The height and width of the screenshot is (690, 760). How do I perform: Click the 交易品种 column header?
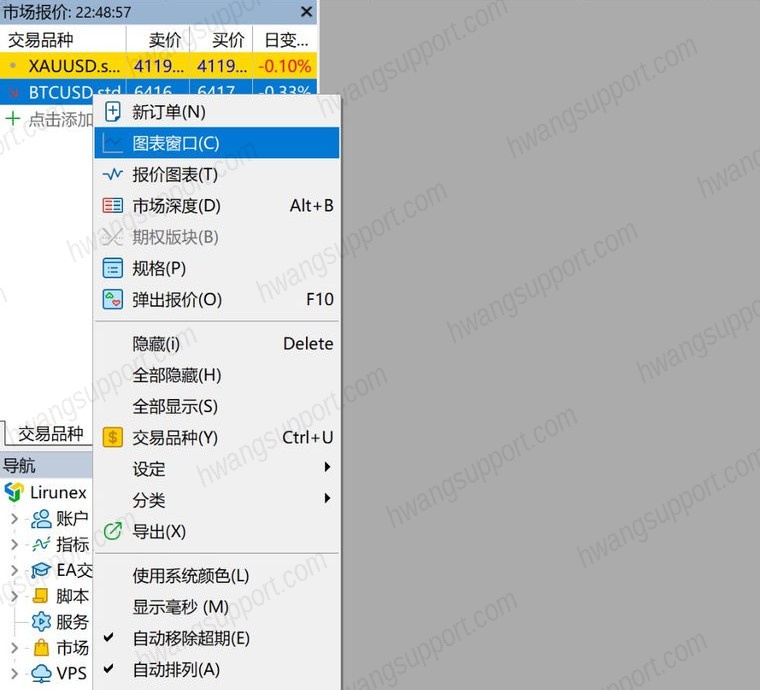coord(63,40)
